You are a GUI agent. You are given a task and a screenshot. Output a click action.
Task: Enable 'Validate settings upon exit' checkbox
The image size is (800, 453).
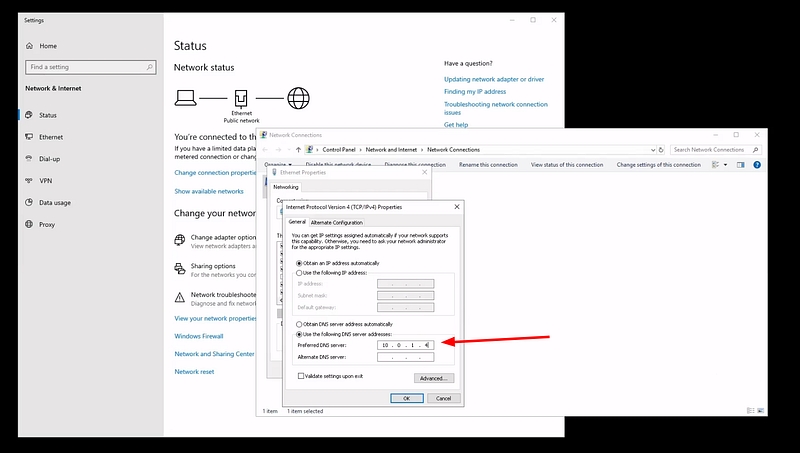[x=301, y=376]
